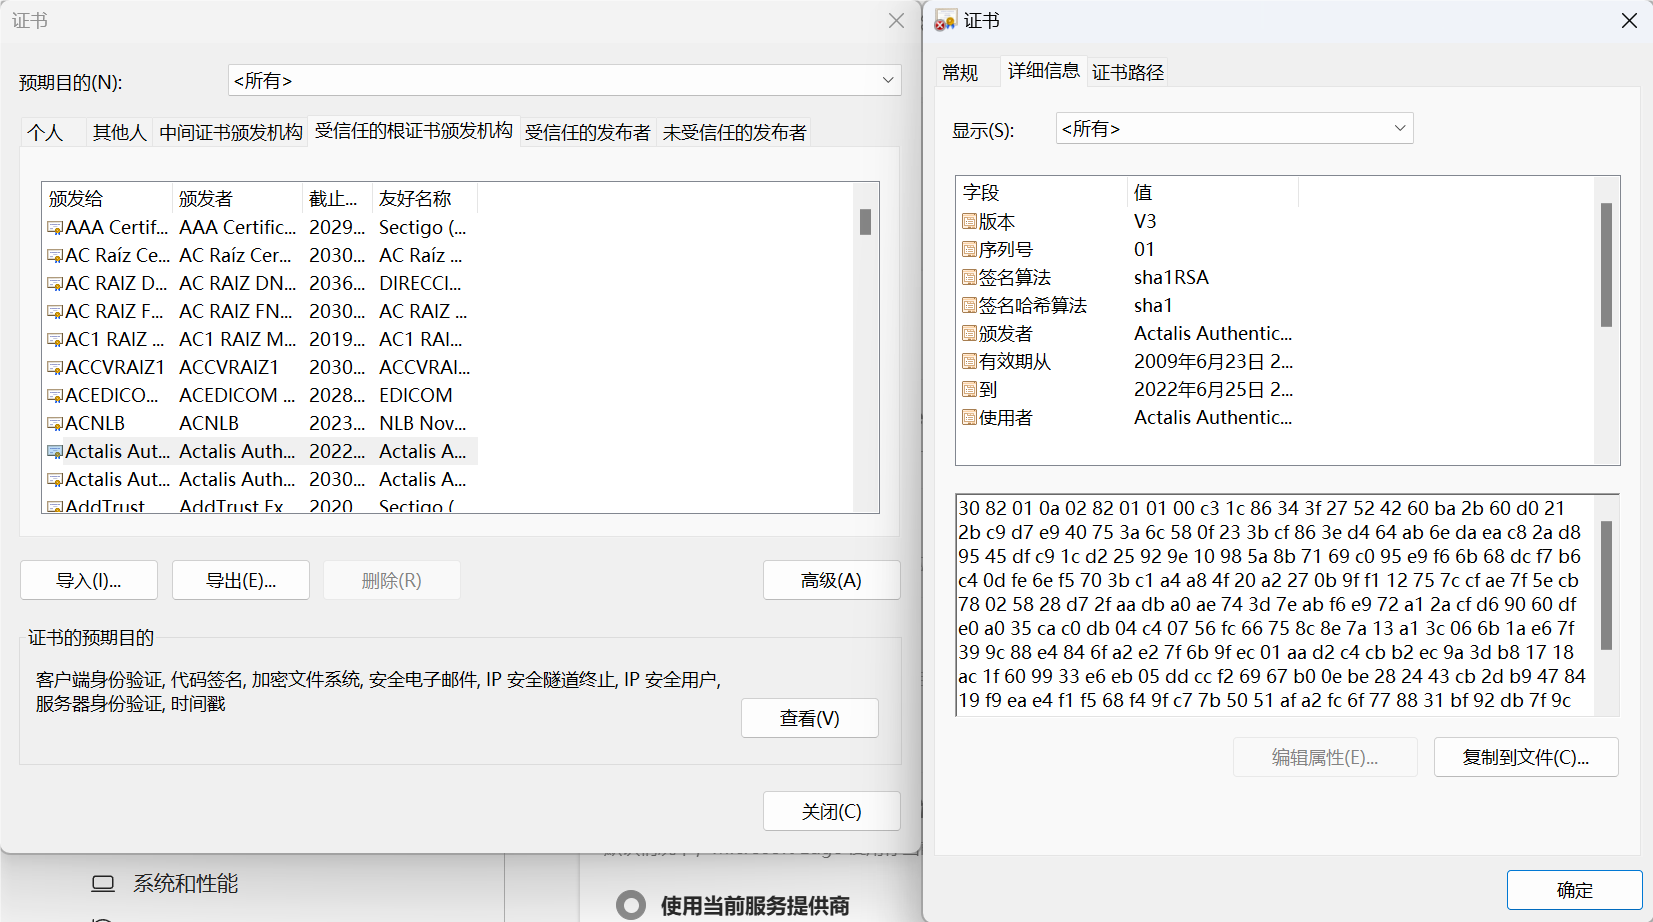
Task: Switch to the 其他人 tab
Action: [x=119, y=133]
